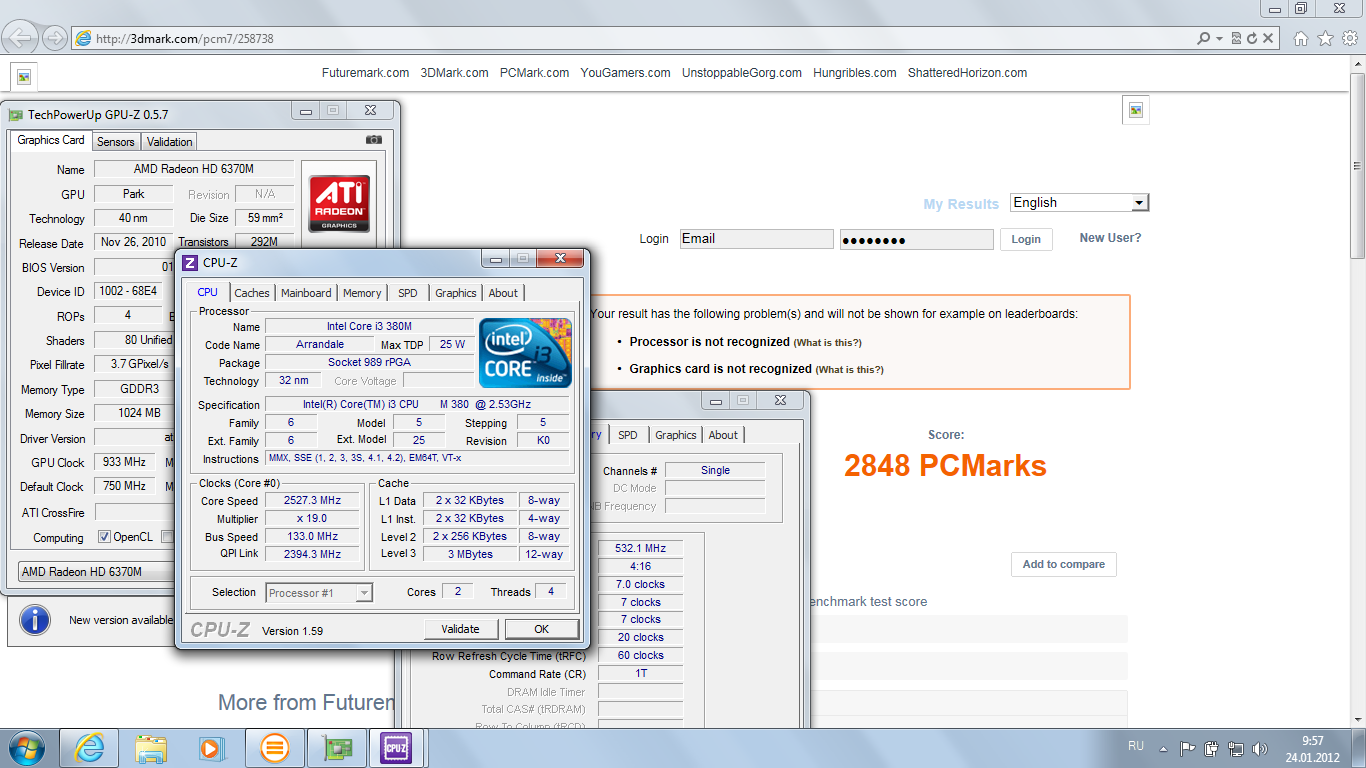Open Windows Explorer folder taskbar icon
This screenshot has height=768, width=1366.
click(151, 747)
